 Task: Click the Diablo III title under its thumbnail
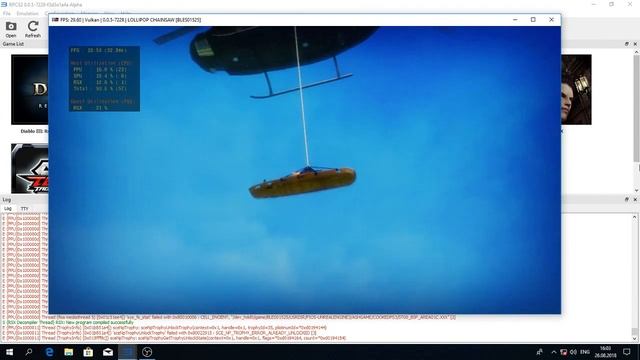(34, 131)
